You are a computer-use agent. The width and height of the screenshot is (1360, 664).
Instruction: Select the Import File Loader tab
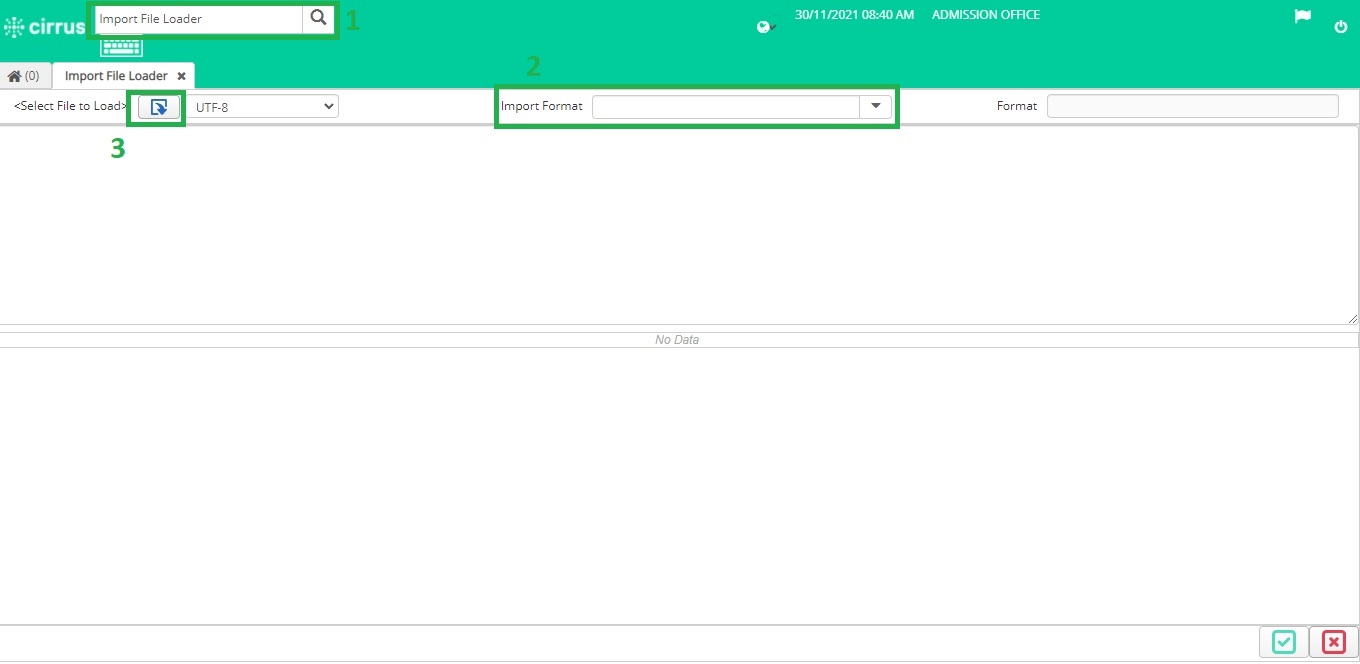click(116, 76)
